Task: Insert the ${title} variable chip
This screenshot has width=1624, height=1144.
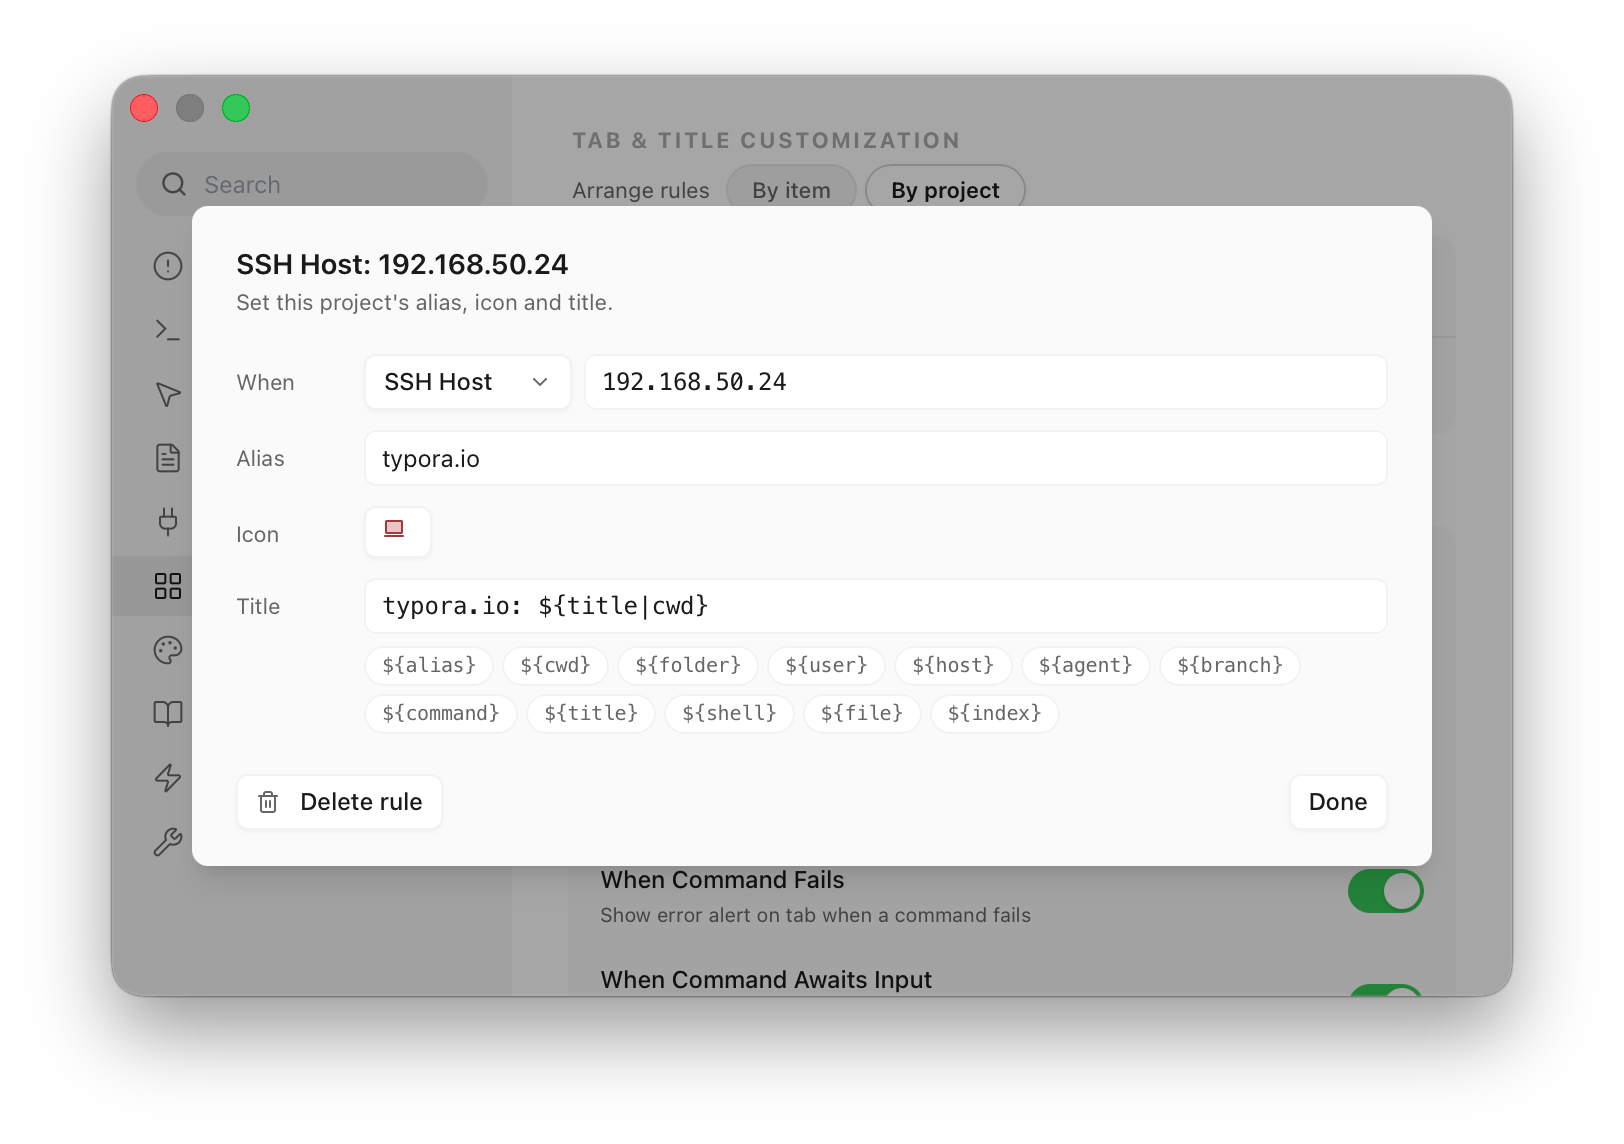Action: click(x=591, y=714)
